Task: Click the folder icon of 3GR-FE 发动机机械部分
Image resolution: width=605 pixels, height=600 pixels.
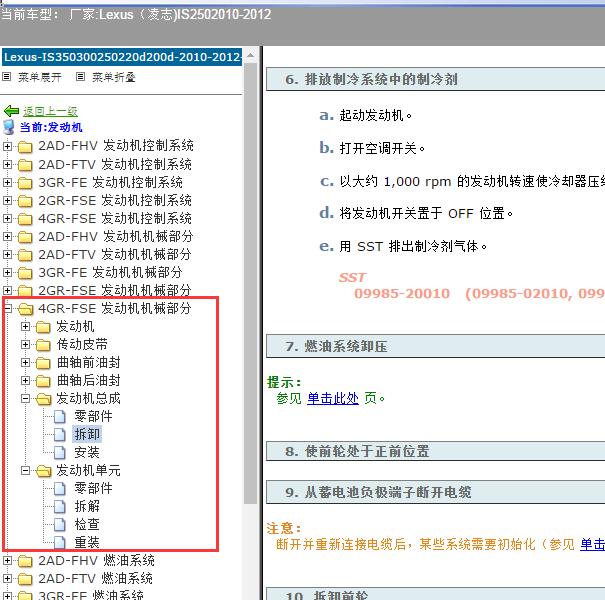Action: click(25, 273)
